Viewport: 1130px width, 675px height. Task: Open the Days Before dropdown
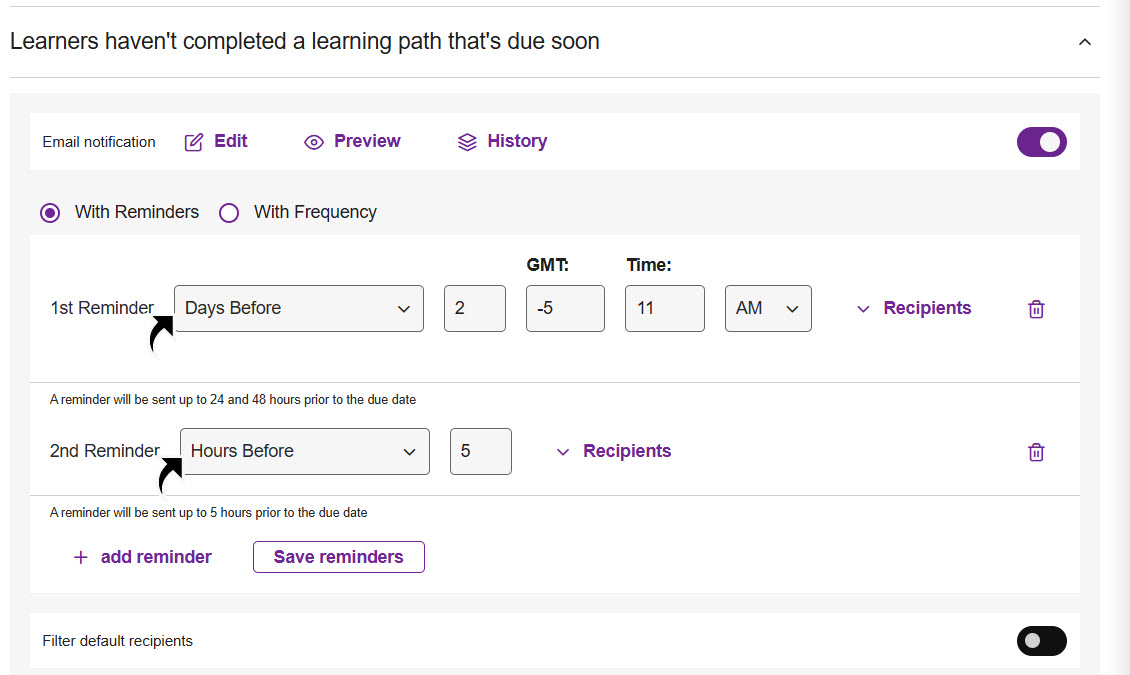click(298, 308)
